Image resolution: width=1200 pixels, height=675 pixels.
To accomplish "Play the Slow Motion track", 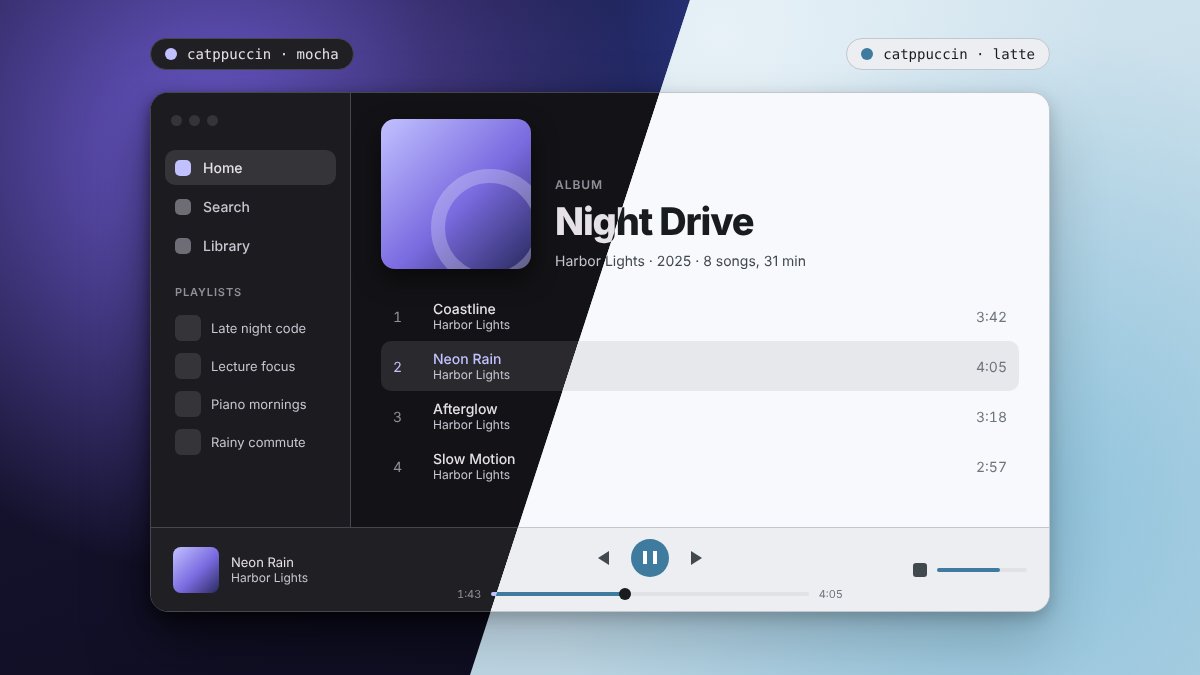I will 700,466.
